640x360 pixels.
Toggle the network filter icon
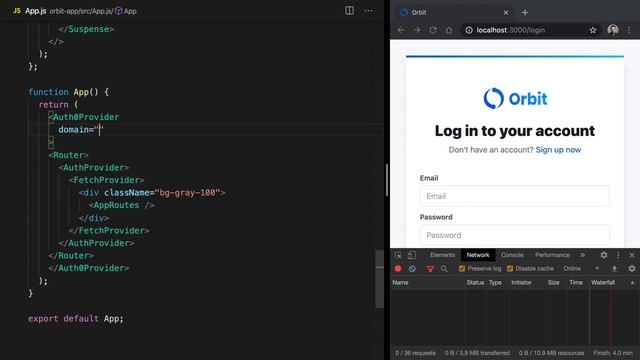430,269
